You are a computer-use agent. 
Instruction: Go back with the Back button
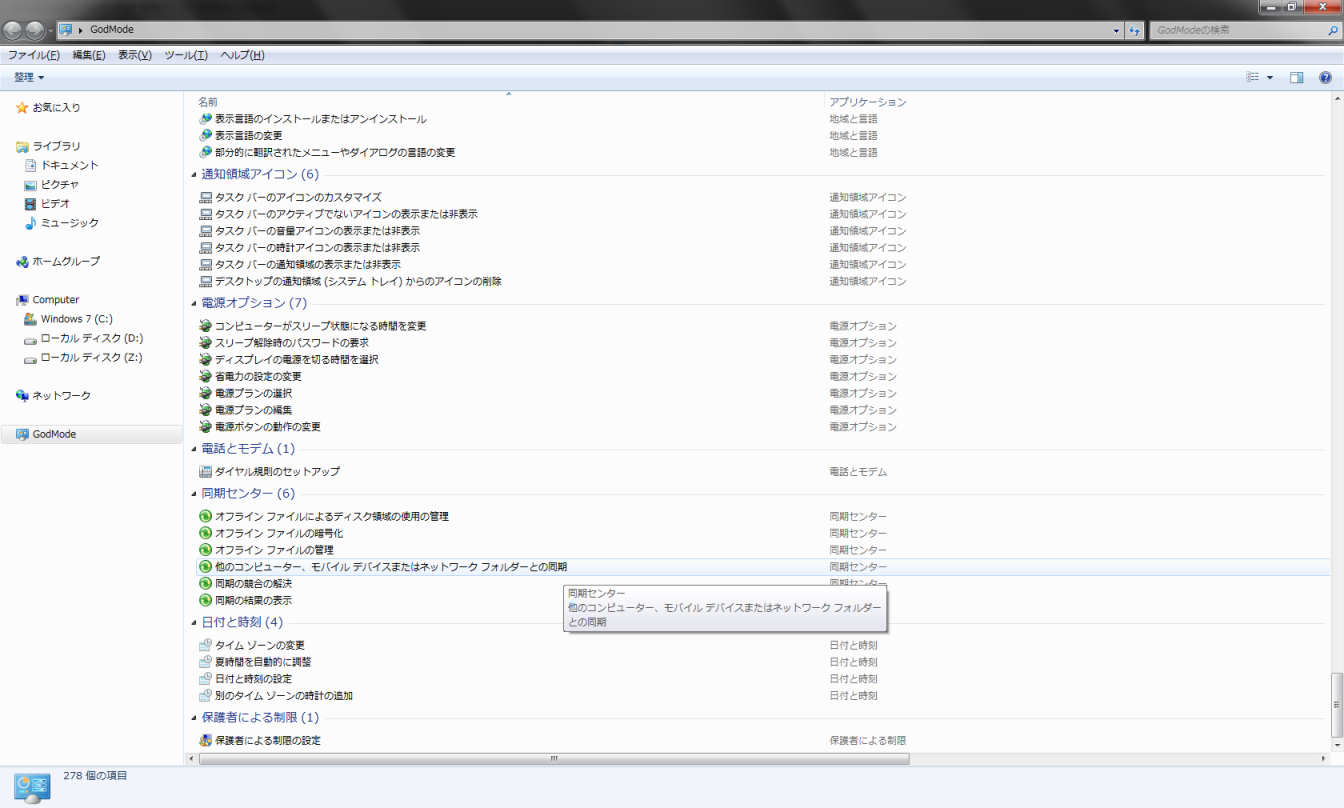pyautogui.click(x=14, y=30)
